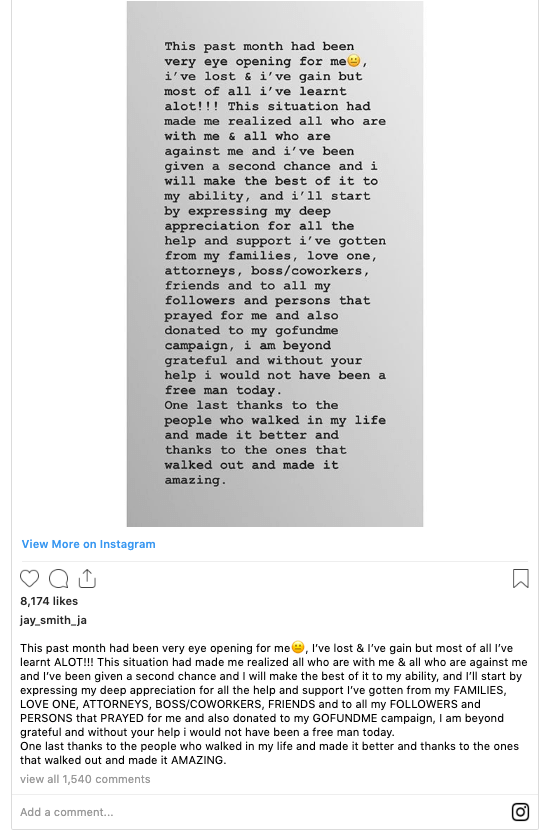Open comments via the speech bubble icon
546x836 pixels.
[59, 578]
